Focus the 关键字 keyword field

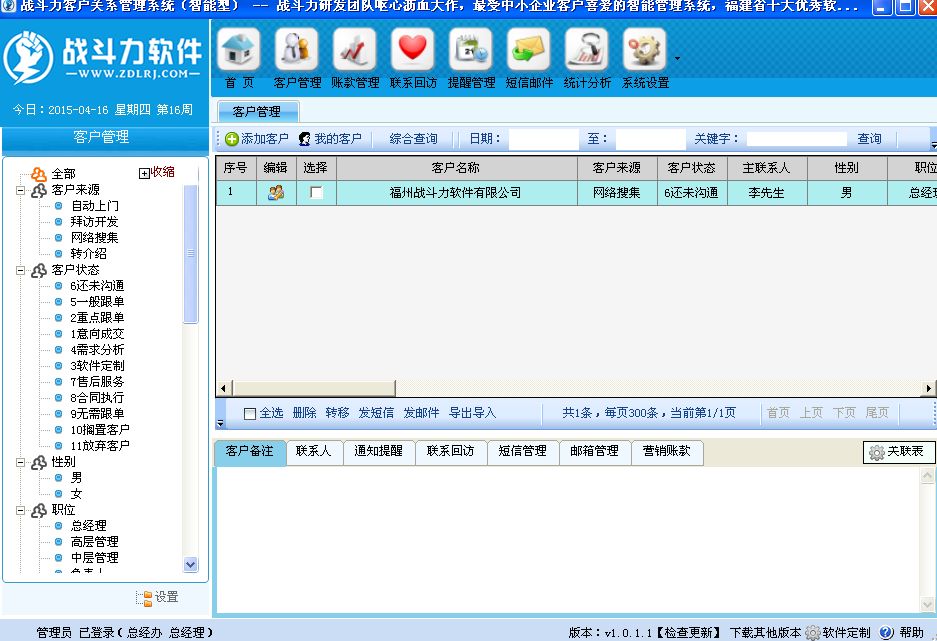(x=797, y=139)
